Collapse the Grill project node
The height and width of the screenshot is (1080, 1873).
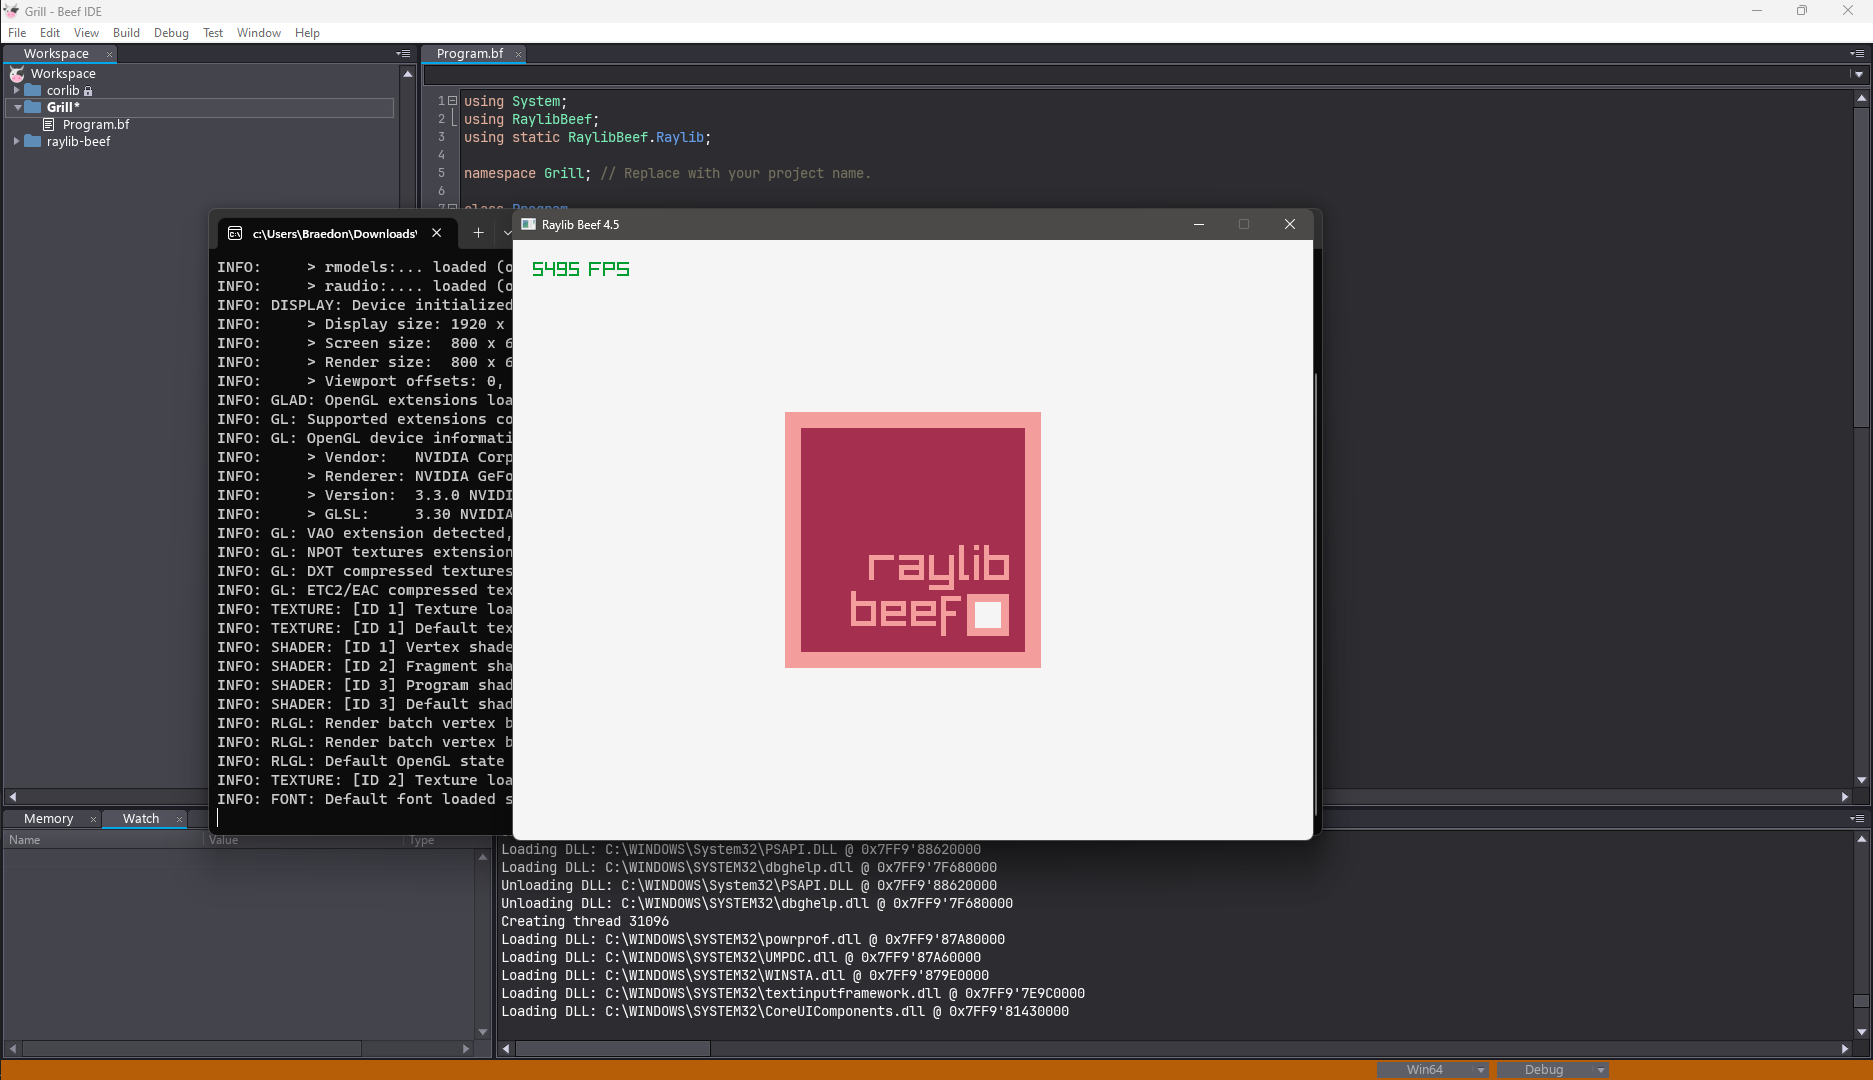click(x=17, y=107)
